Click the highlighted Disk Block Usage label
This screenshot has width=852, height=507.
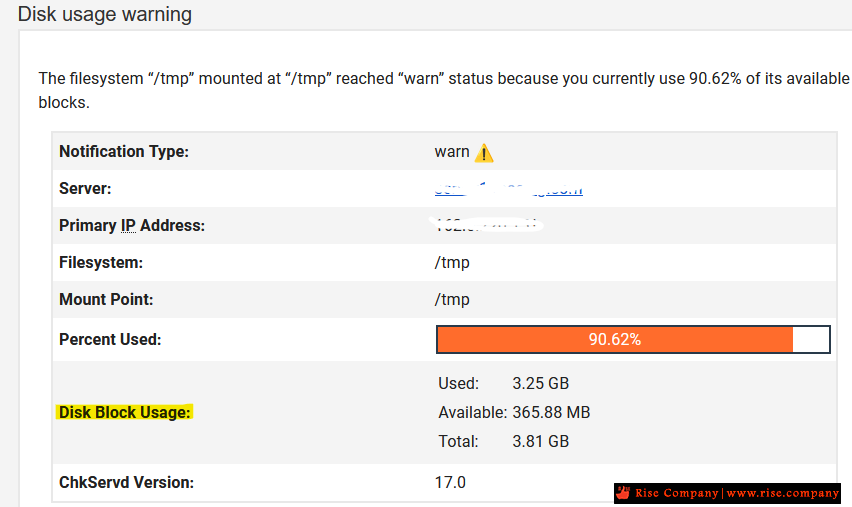point(124,412)
